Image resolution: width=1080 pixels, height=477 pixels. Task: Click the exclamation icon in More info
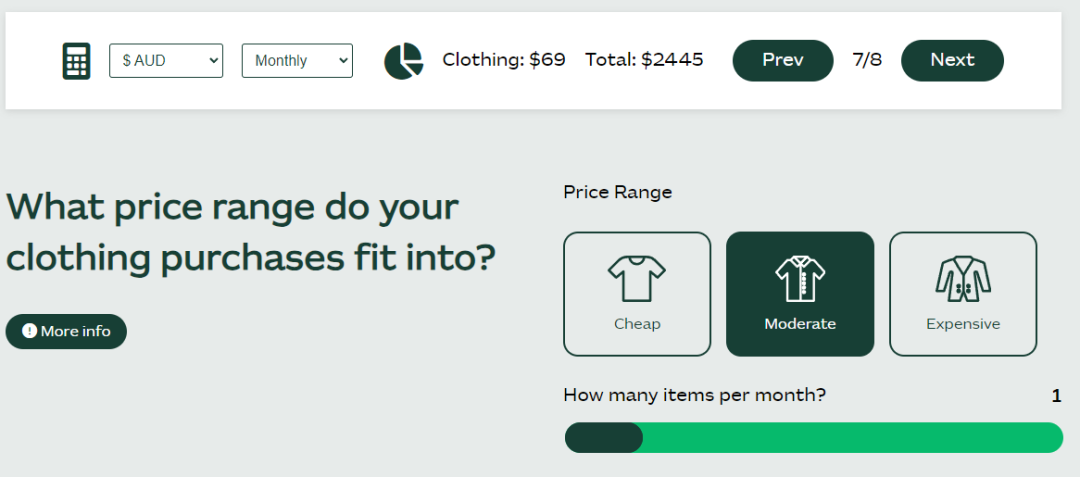(x=29, y=331)
